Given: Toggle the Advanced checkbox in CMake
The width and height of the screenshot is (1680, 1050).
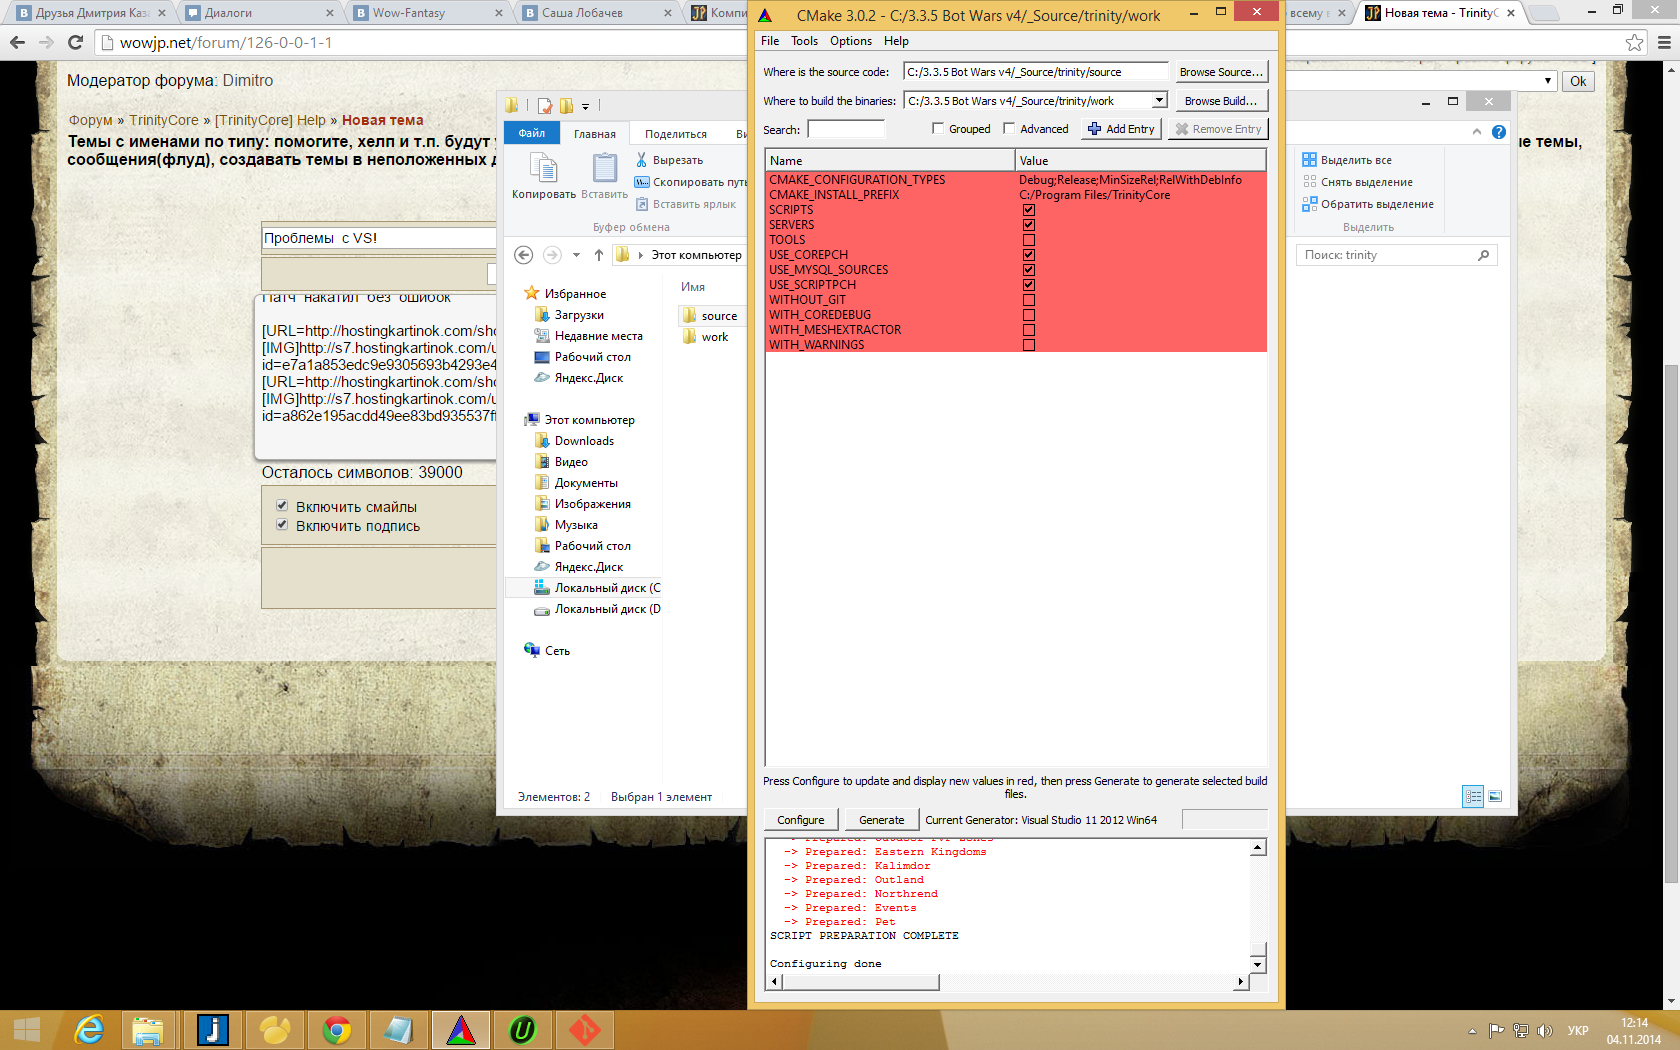Looking at the screenshot, I should point(1009,129).
